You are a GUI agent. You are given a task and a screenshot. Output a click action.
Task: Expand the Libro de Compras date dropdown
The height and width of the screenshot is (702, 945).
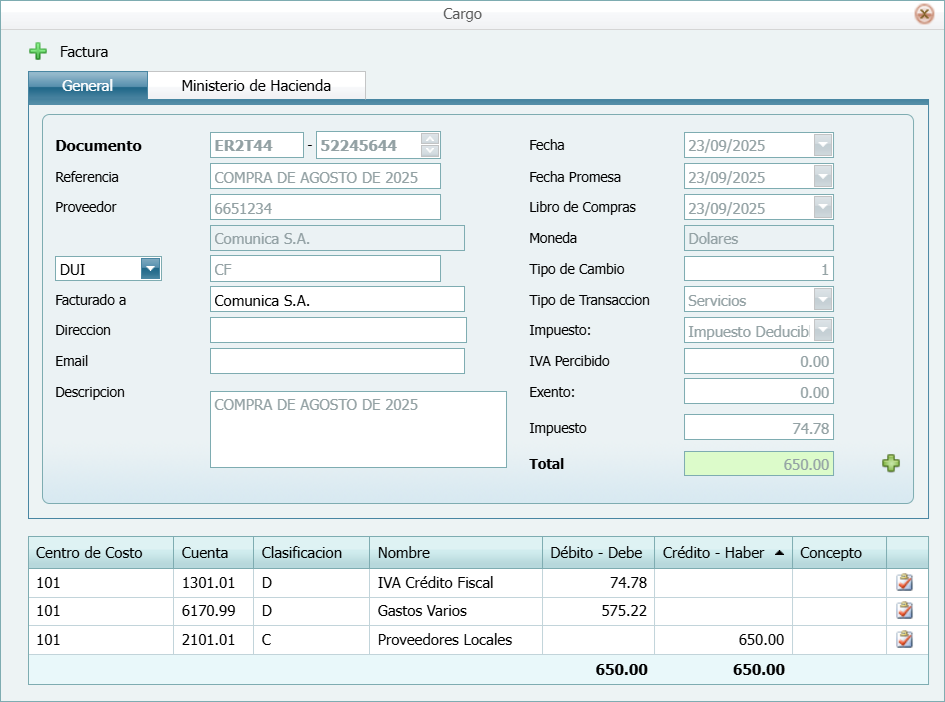[822, 208]
